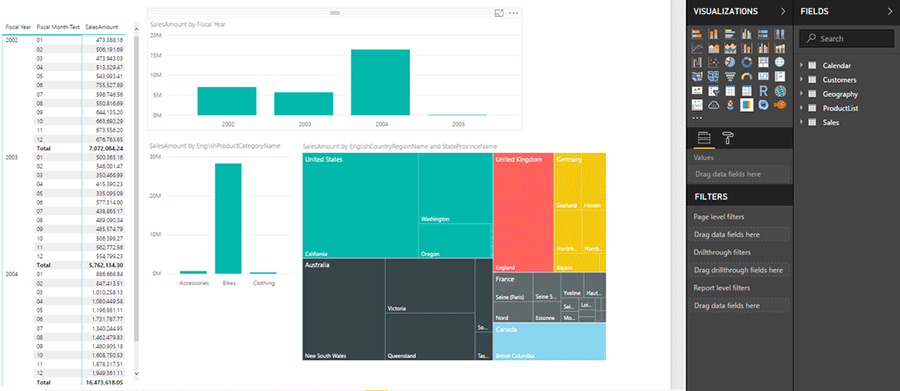Click the California tile in the treemap
This screenshot has width=900, height=391.
point(360,206)
